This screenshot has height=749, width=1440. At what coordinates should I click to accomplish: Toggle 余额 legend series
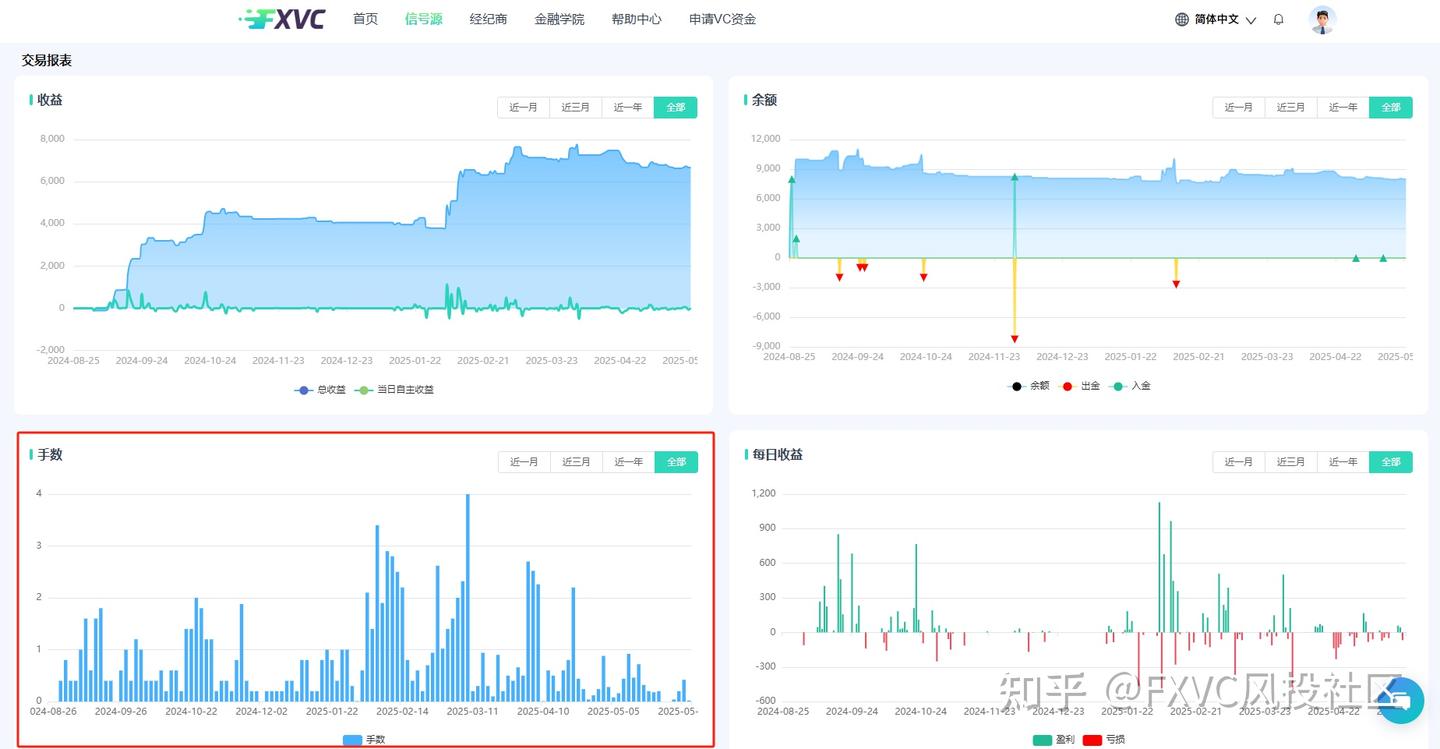(x=1028, y=386)
